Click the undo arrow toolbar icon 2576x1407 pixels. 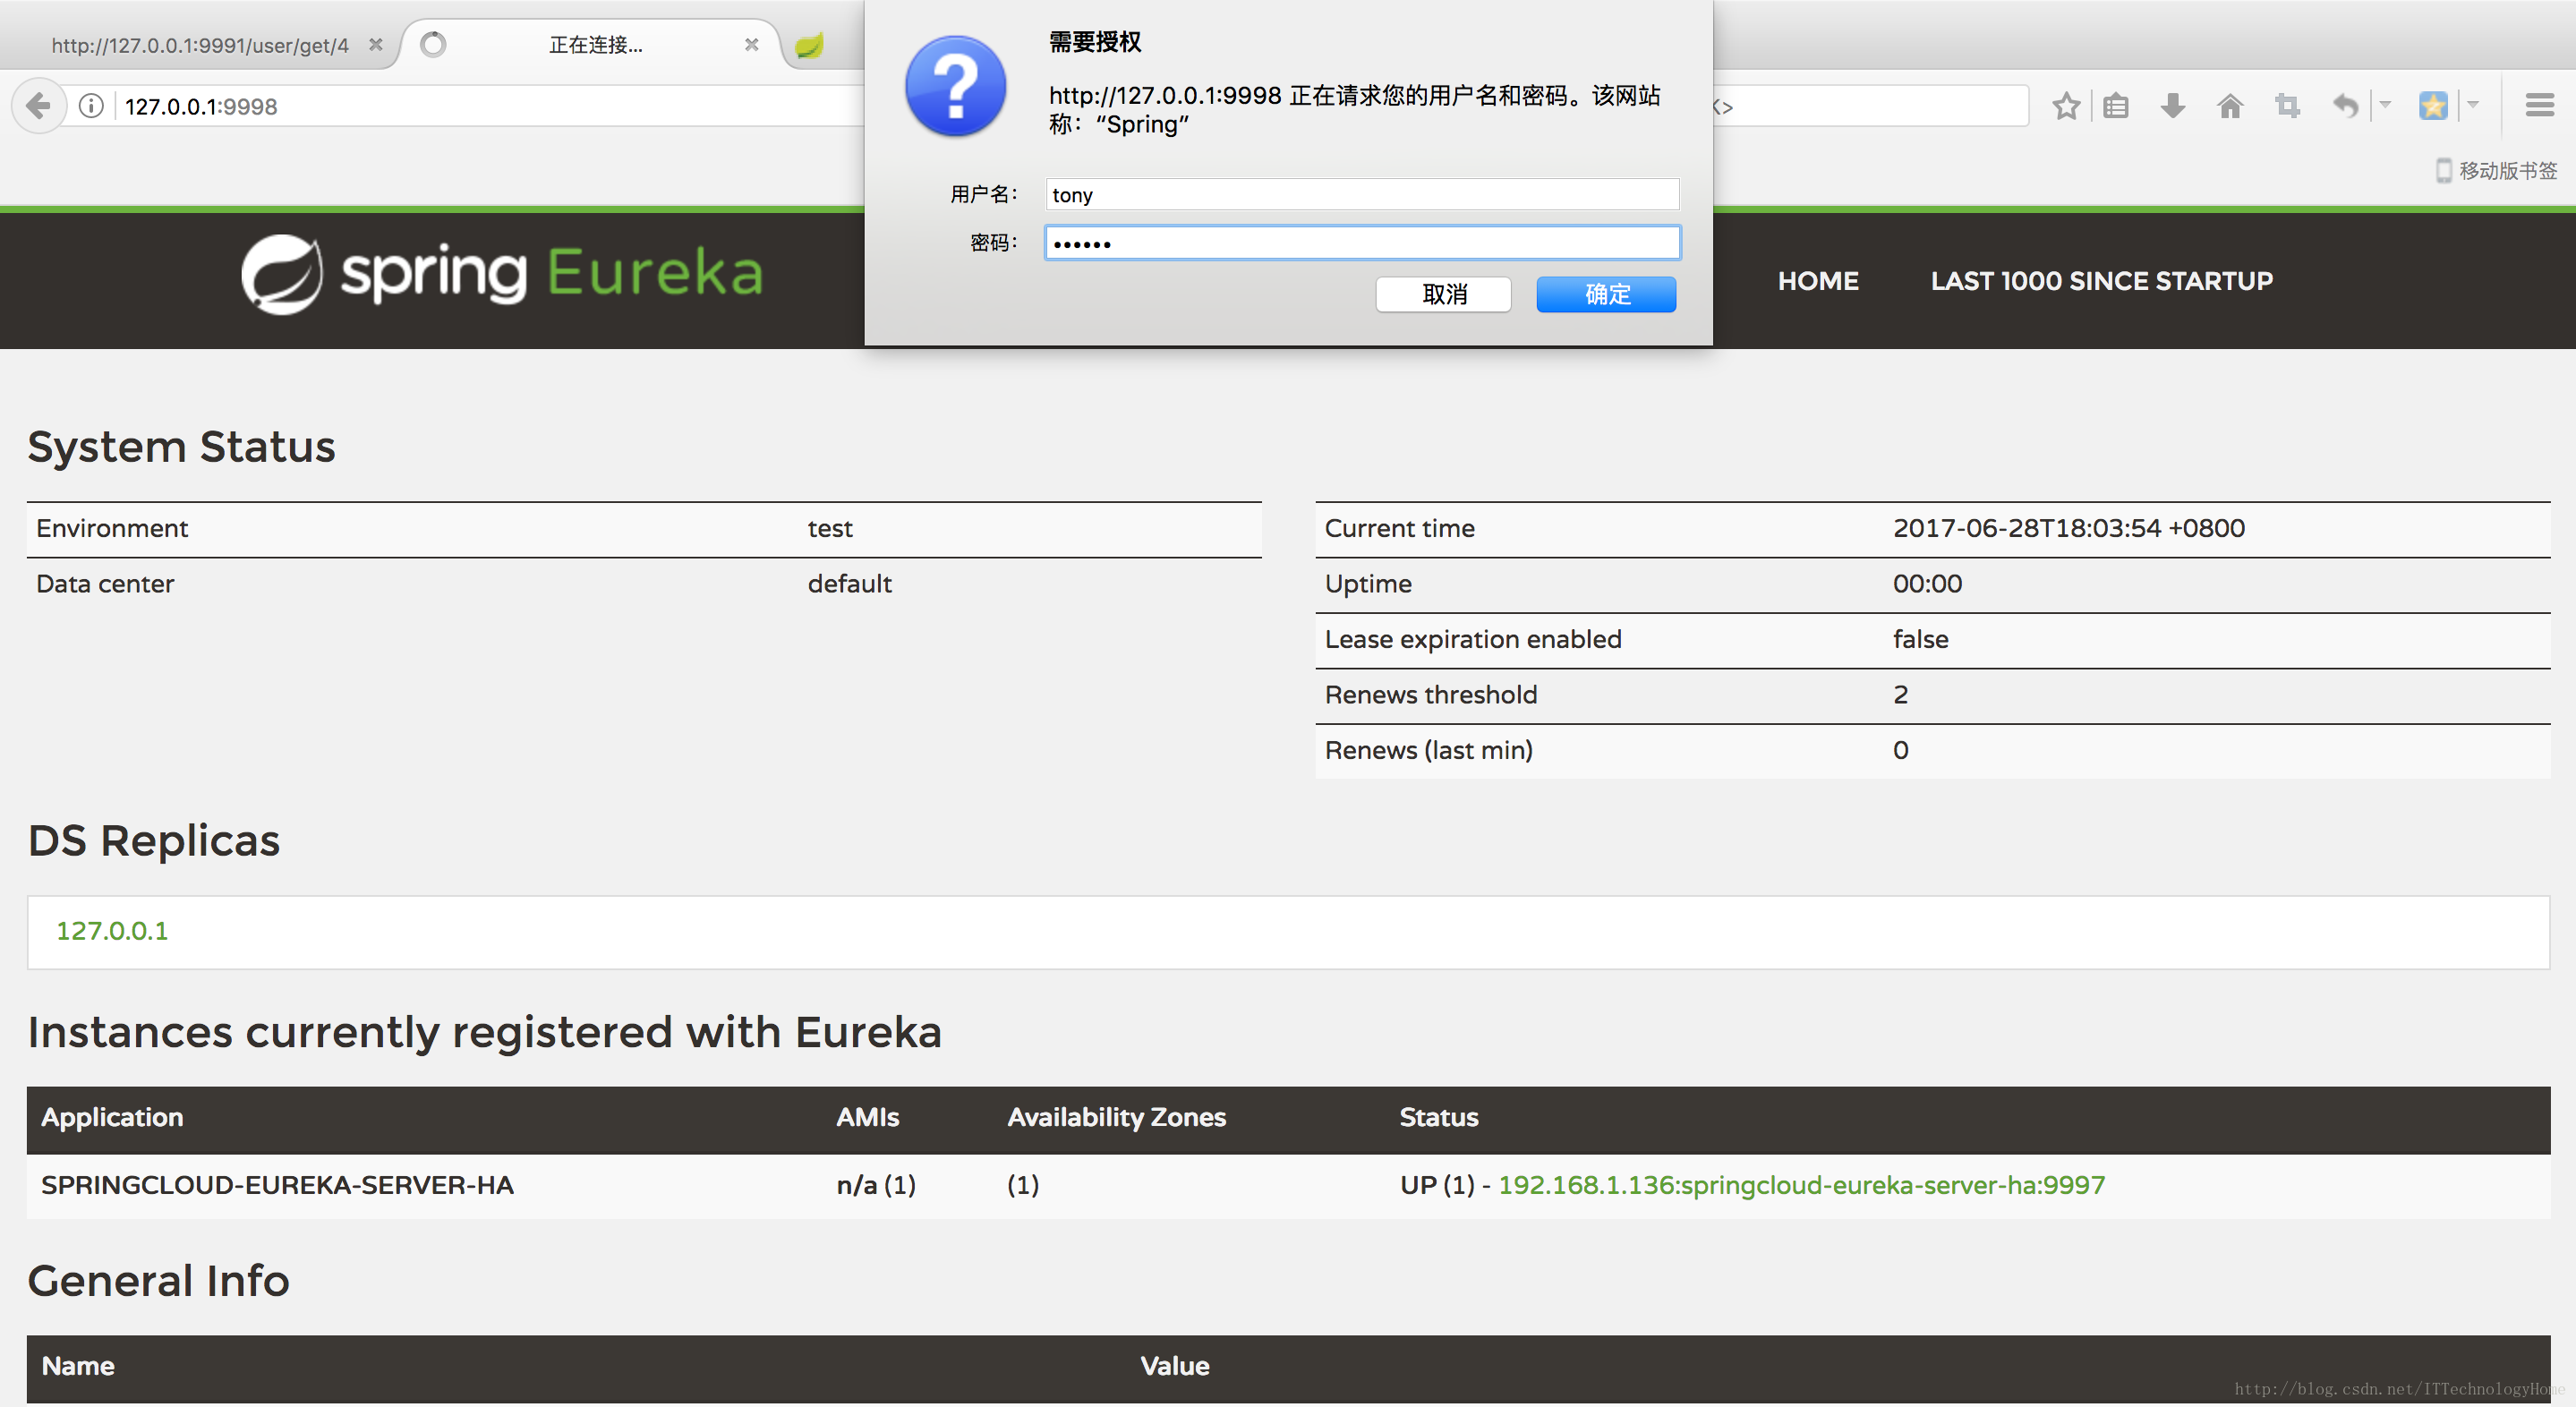(x=2345, y=106)
